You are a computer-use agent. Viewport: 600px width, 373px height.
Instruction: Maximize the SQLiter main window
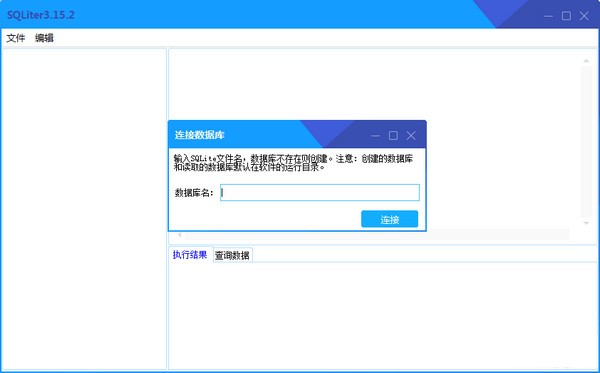[566, 16]
